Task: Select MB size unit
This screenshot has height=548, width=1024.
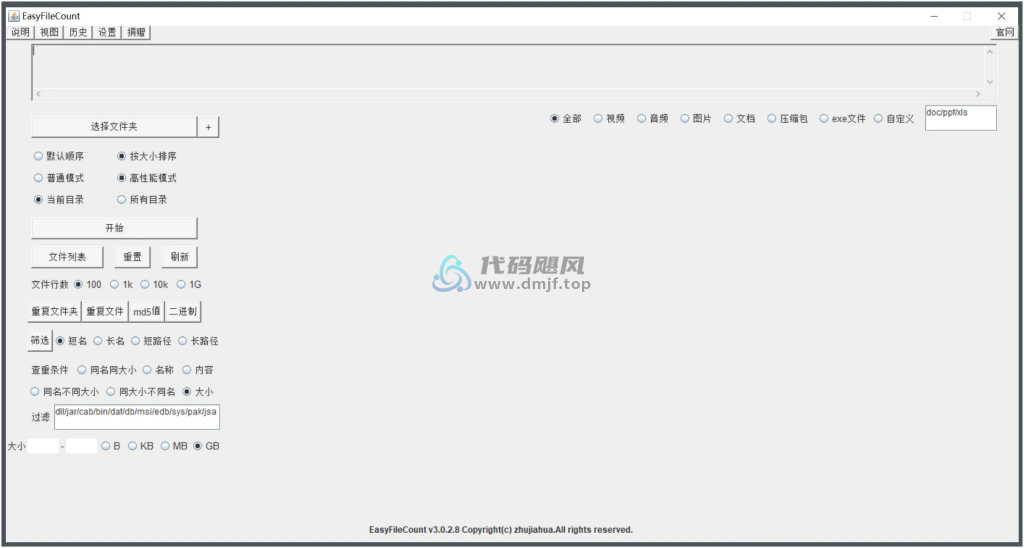Action: pos(174,446)
